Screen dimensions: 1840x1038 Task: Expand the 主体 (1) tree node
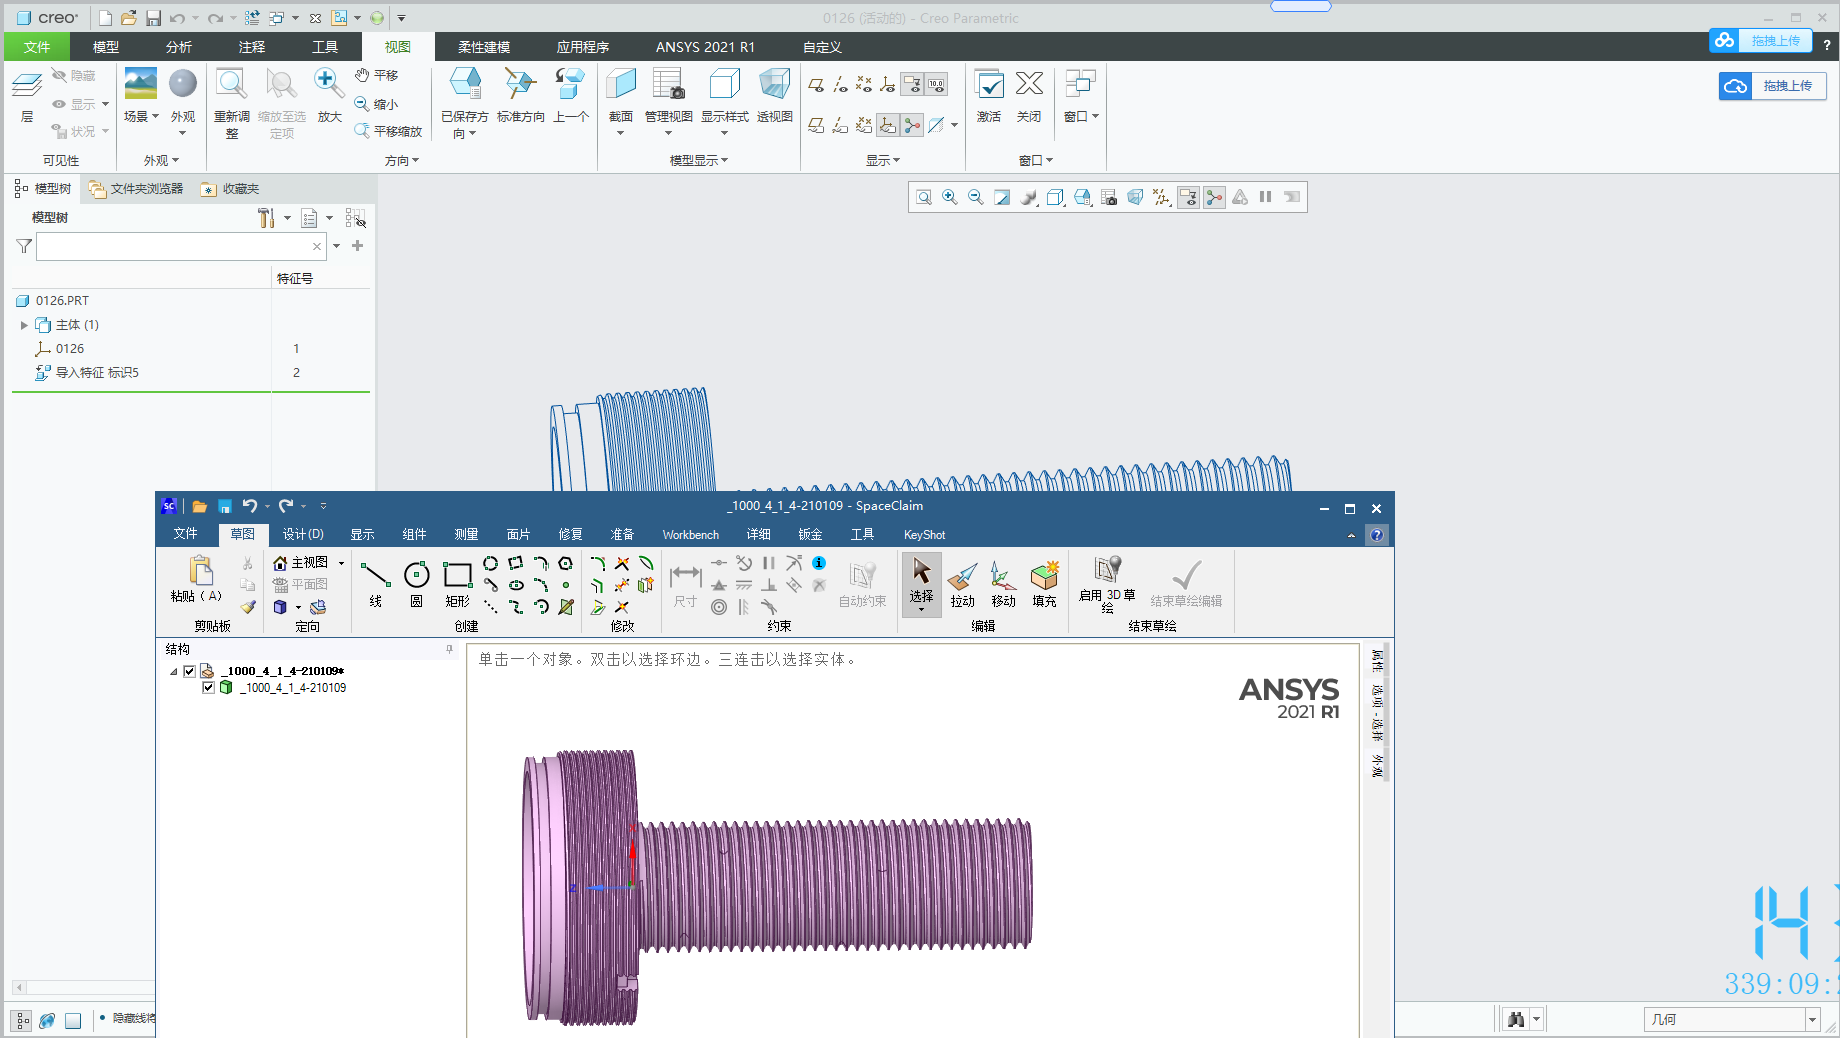24,325
